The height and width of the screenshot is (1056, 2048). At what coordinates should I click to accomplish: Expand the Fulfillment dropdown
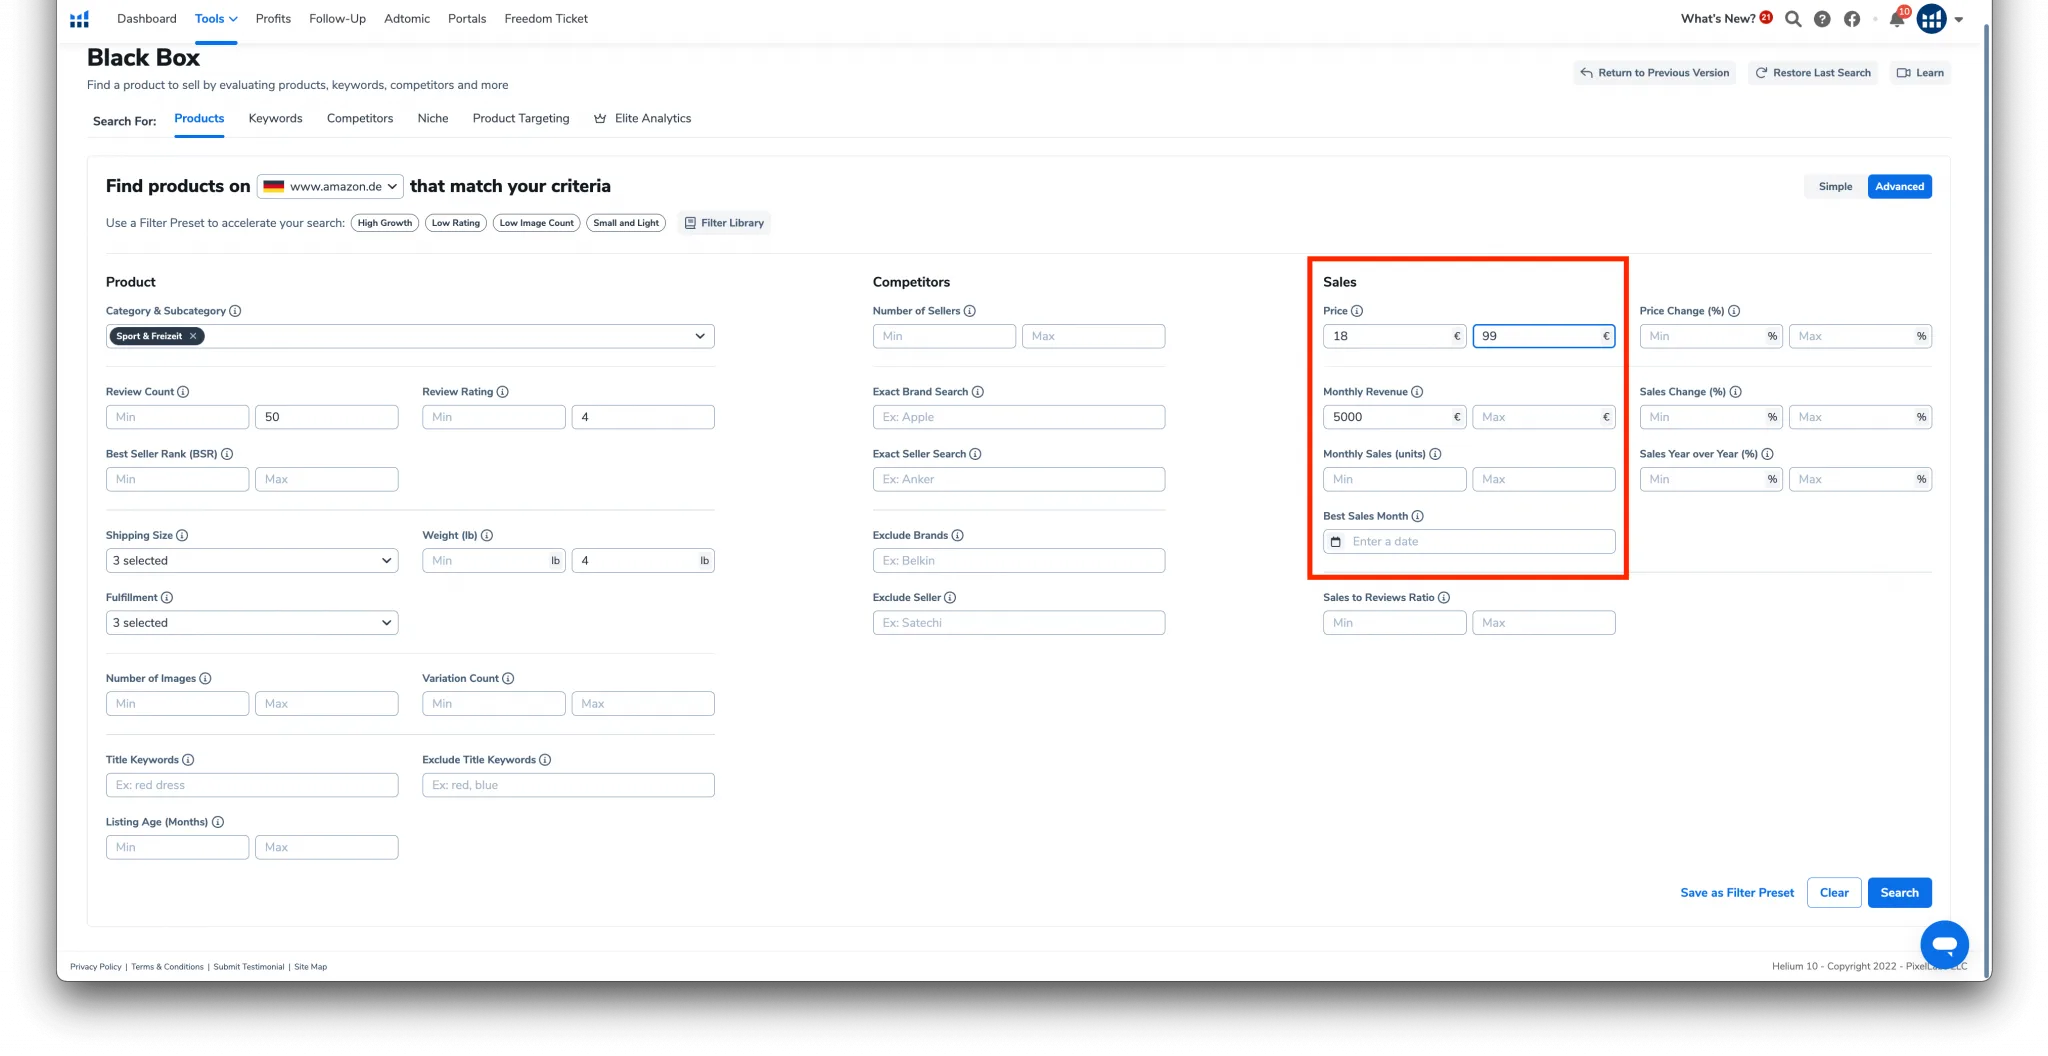pos(252,623)
